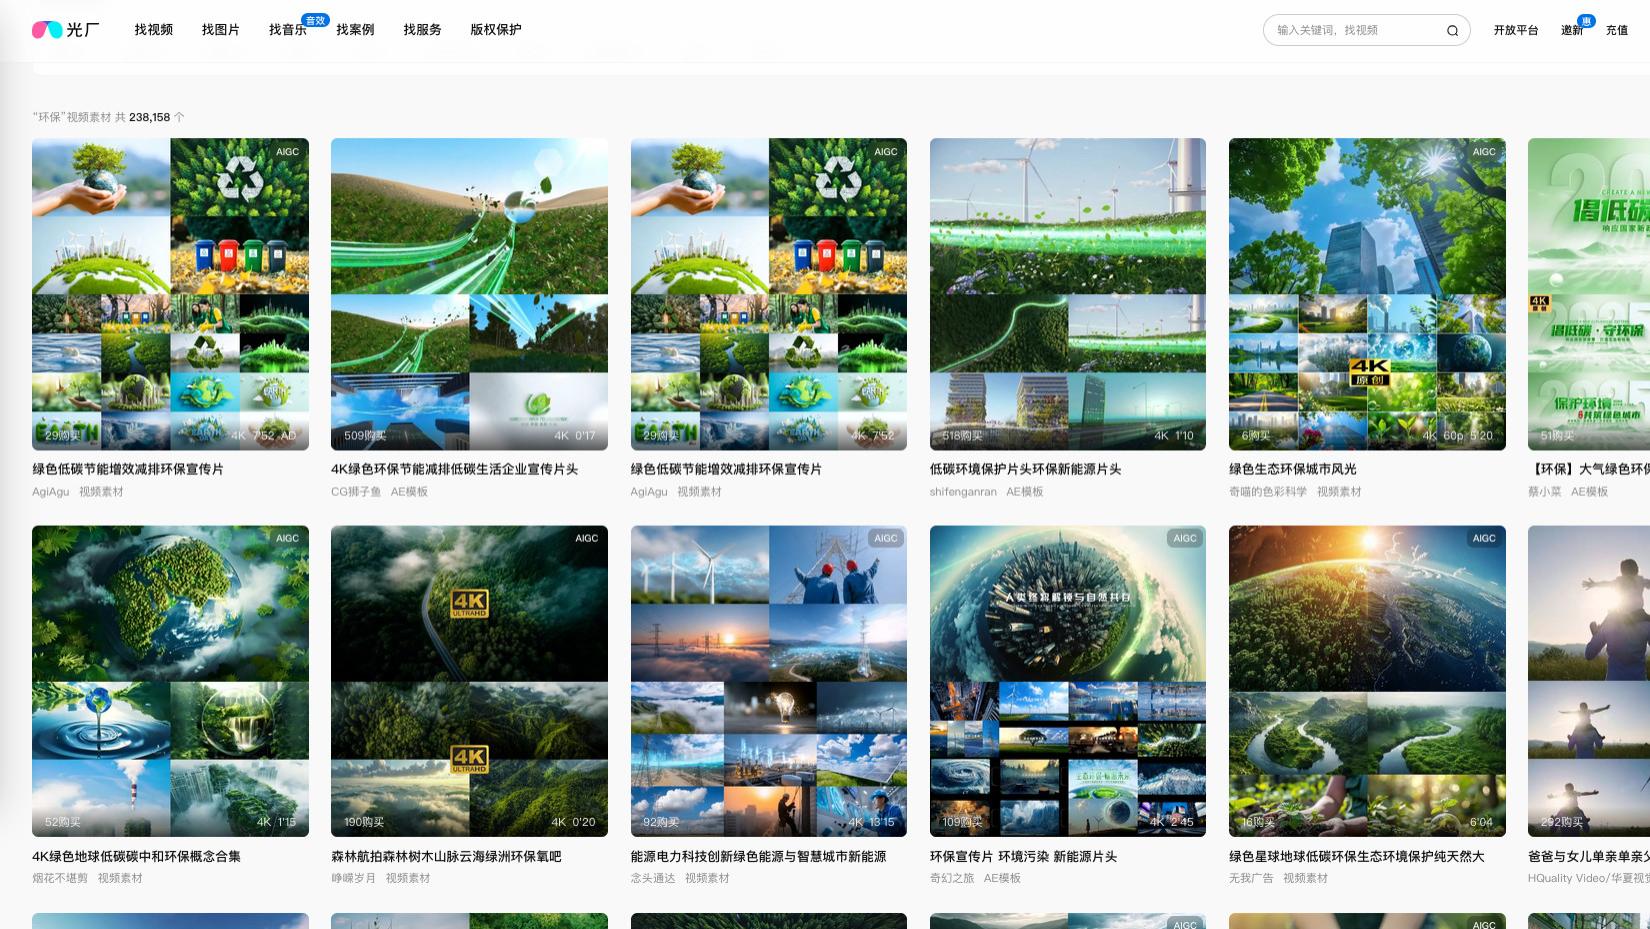Screen dimensions: 1650x929
Task: Click AE模板 tag next to 蔡小菜
Action: click(x=1589, y=492)
